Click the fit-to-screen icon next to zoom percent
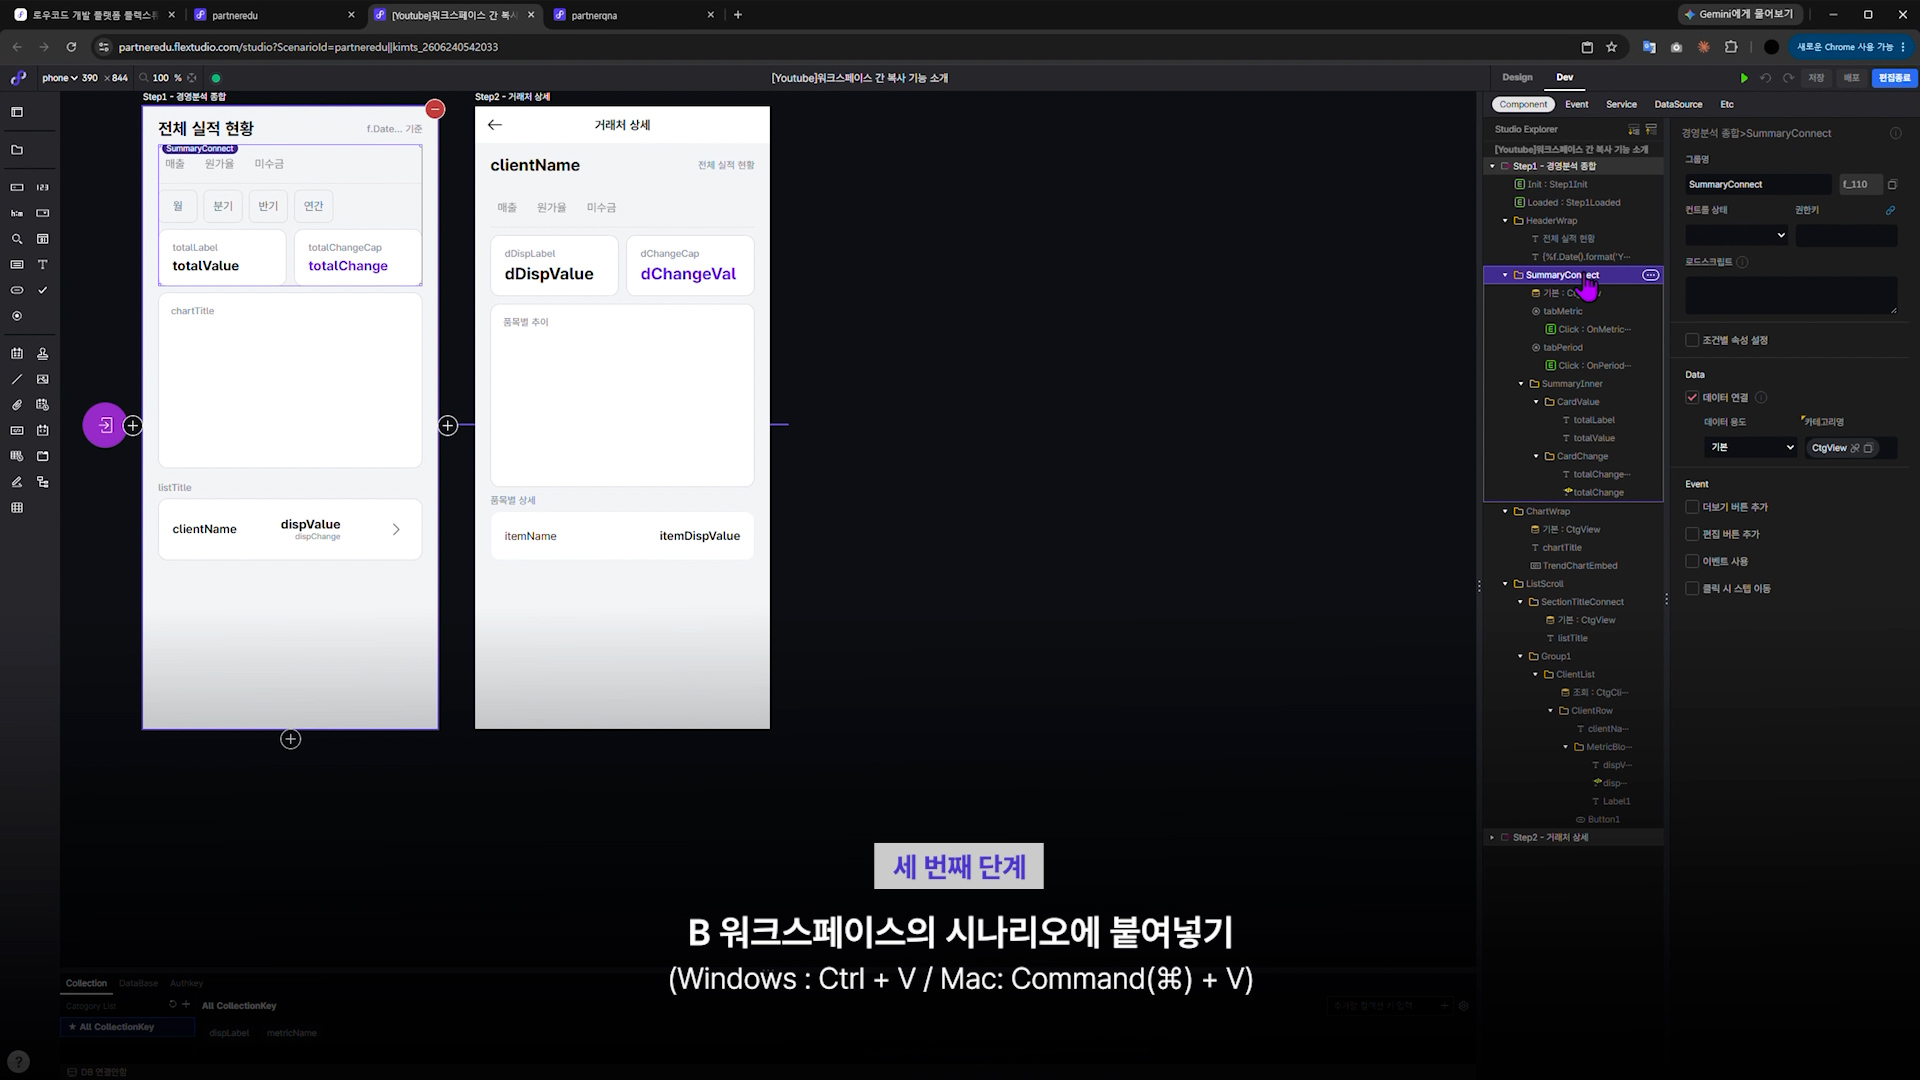 coord(192,78)
